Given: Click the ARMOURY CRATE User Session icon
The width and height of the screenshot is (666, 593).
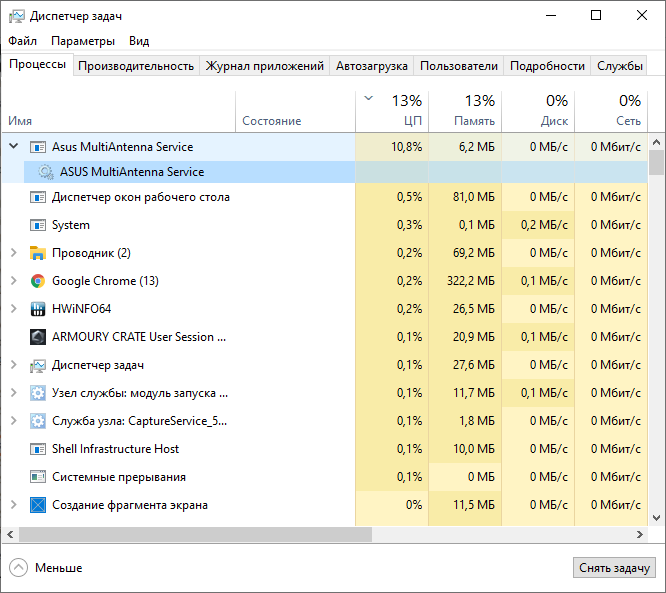Looking at the screenshot, I should point(38,337).
